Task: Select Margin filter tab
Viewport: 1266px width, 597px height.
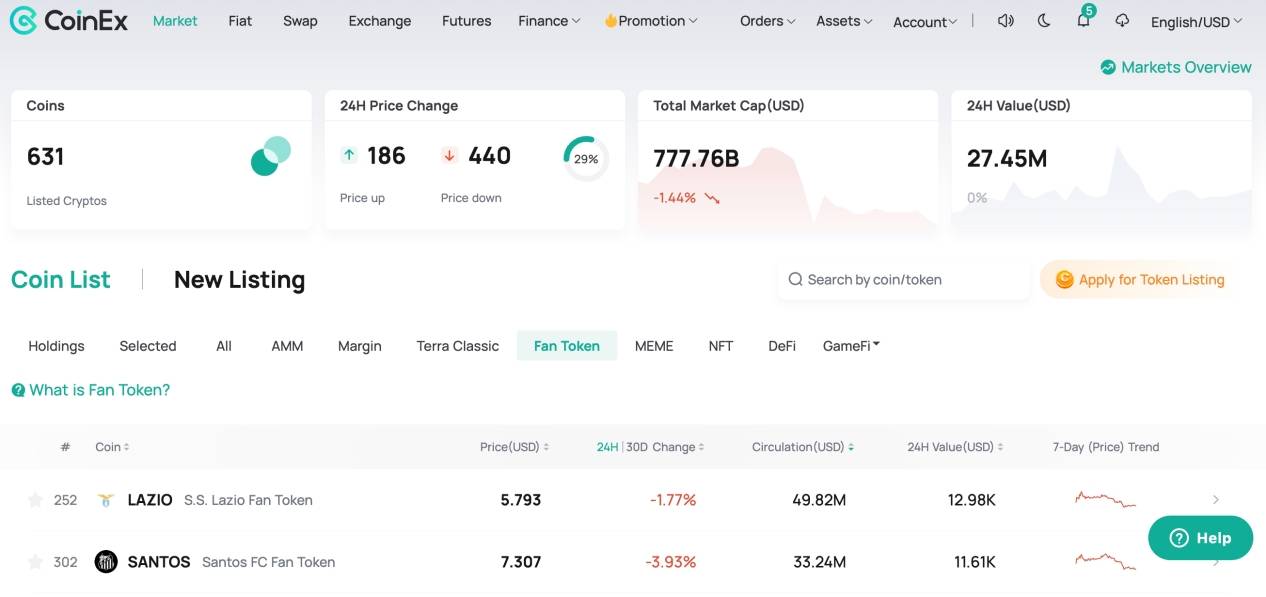Action: point(360,346)
